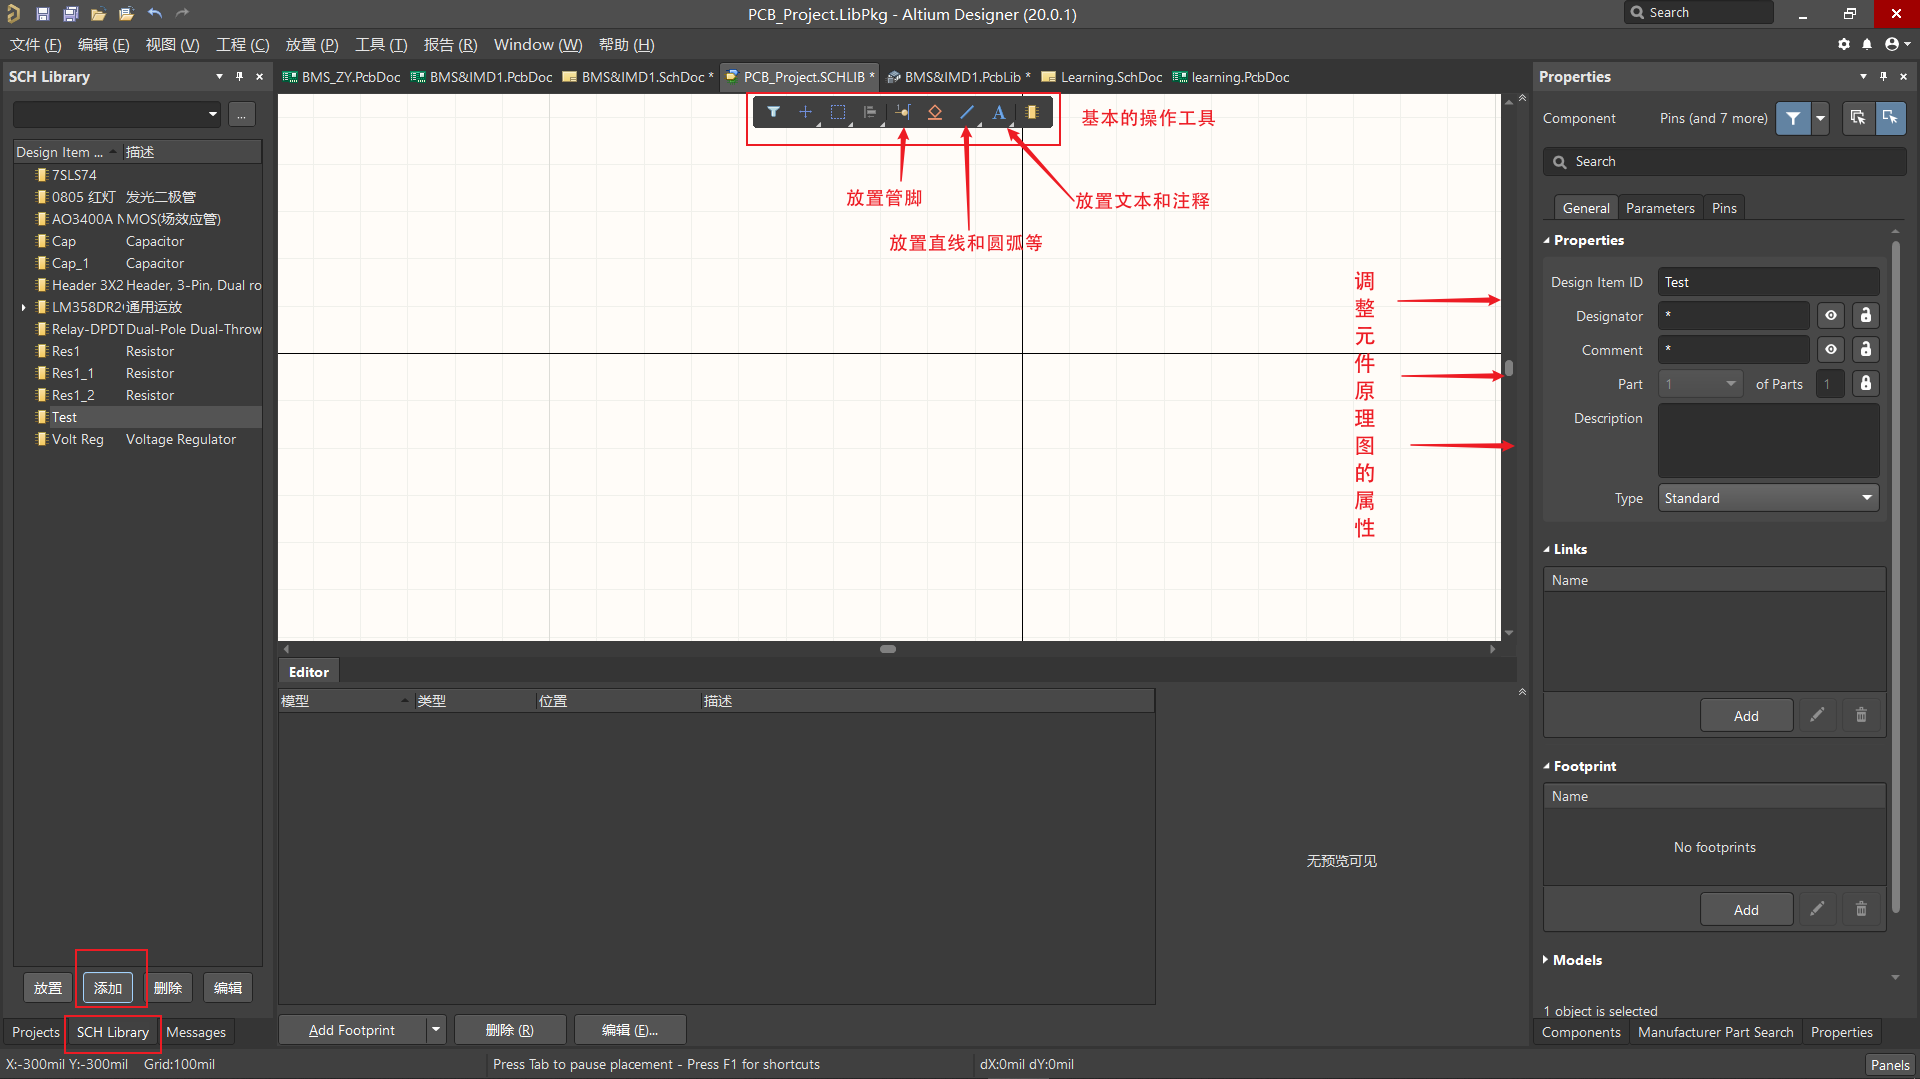Screen dimensions: 1920x1079
Task: Click the Panels button in status bar
Action: (1889, 1065)
